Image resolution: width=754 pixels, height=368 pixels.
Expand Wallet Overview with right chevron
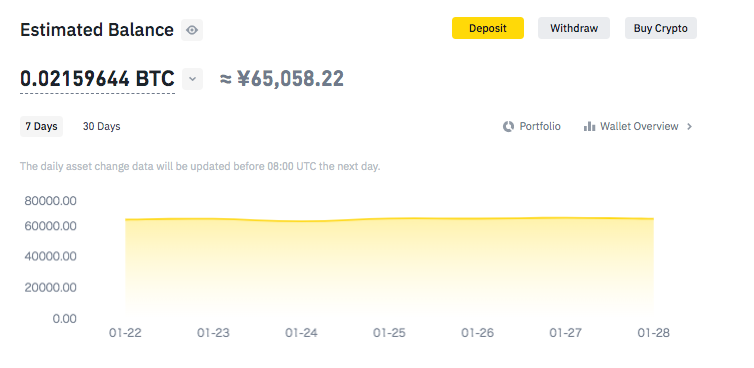tap(690, 127)
